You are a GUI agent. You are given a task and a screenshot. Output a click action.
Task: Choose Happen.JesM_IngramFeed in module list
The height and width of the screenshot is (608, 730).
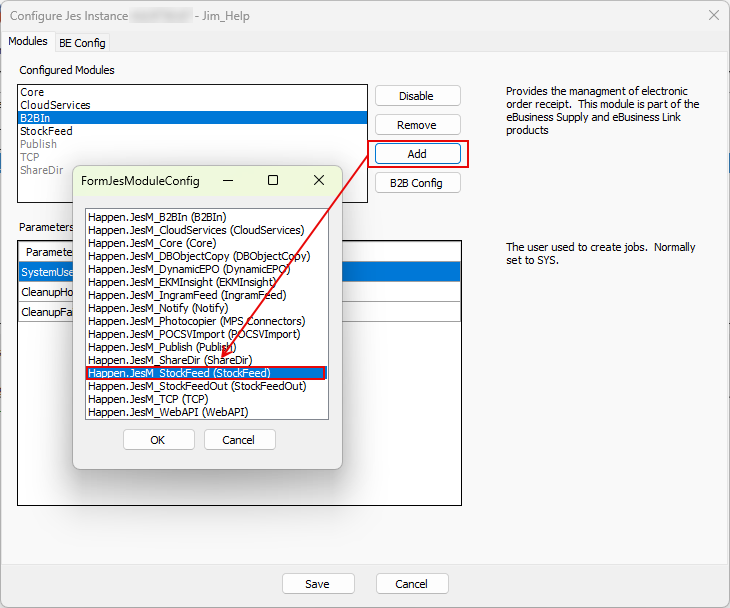point(207,296)
